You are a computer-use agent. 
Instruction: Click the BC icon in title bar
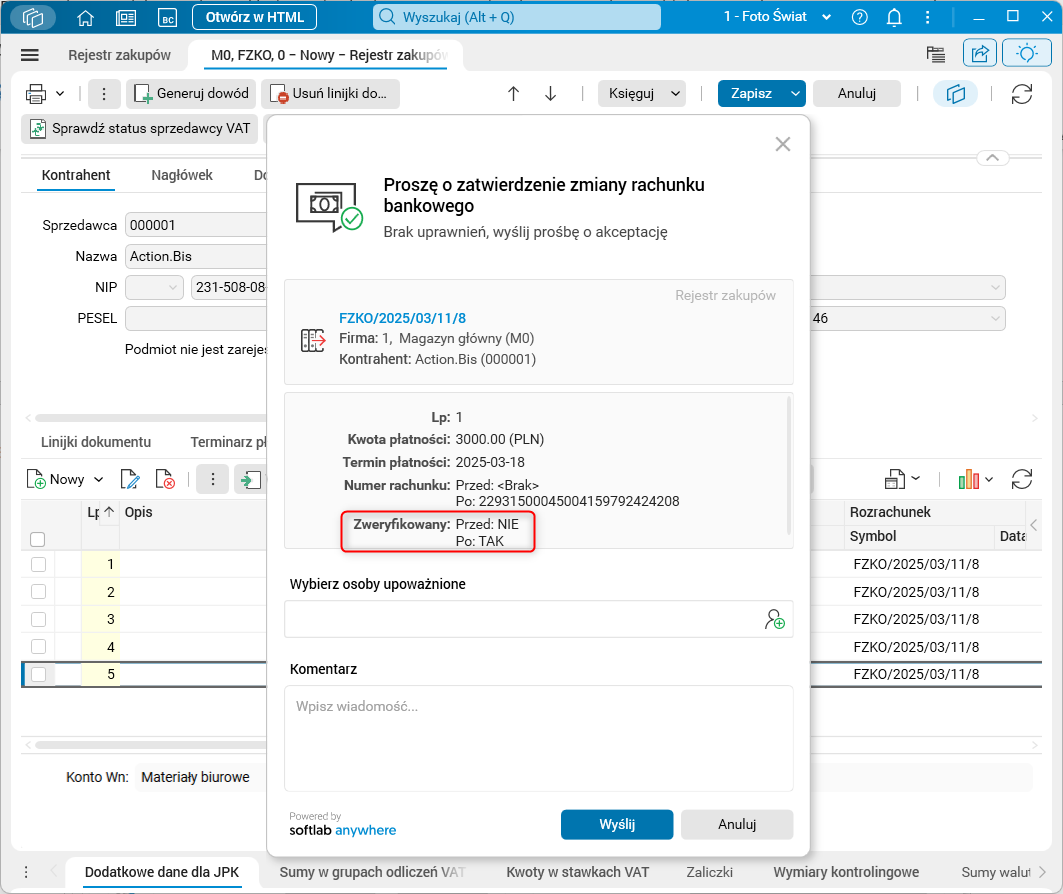point(167,18)
